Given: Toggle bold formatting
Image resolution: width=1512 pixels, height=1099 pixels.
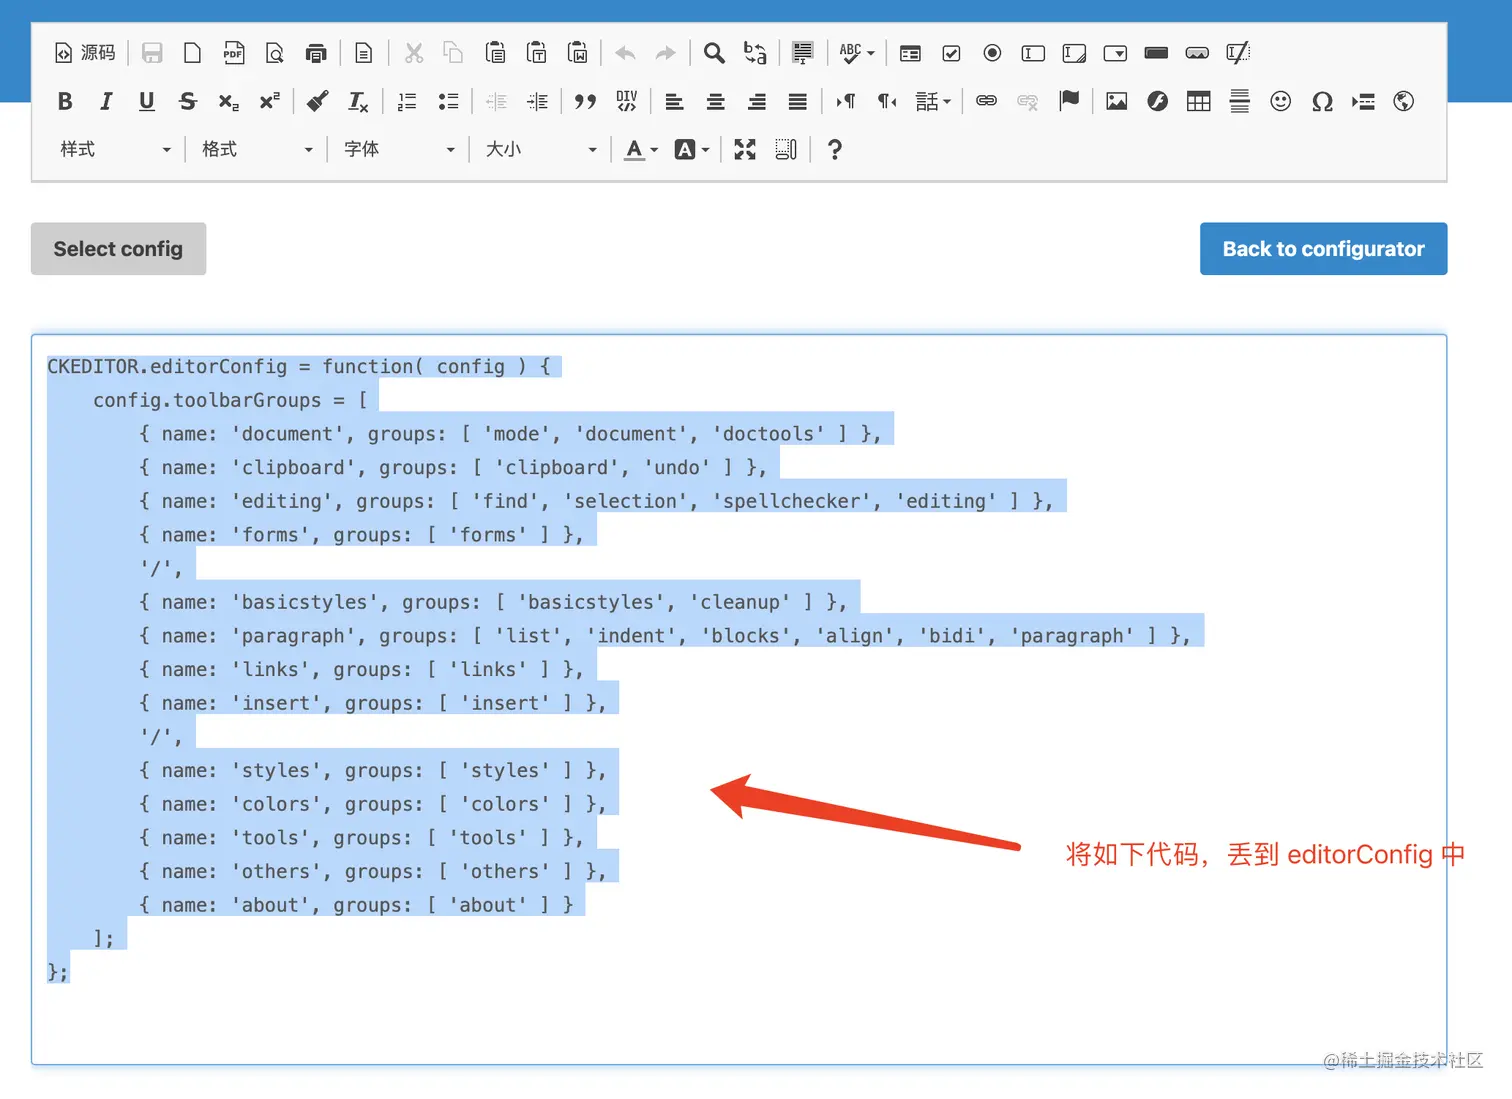Looking at the screenshot, I should click(65, 101).
